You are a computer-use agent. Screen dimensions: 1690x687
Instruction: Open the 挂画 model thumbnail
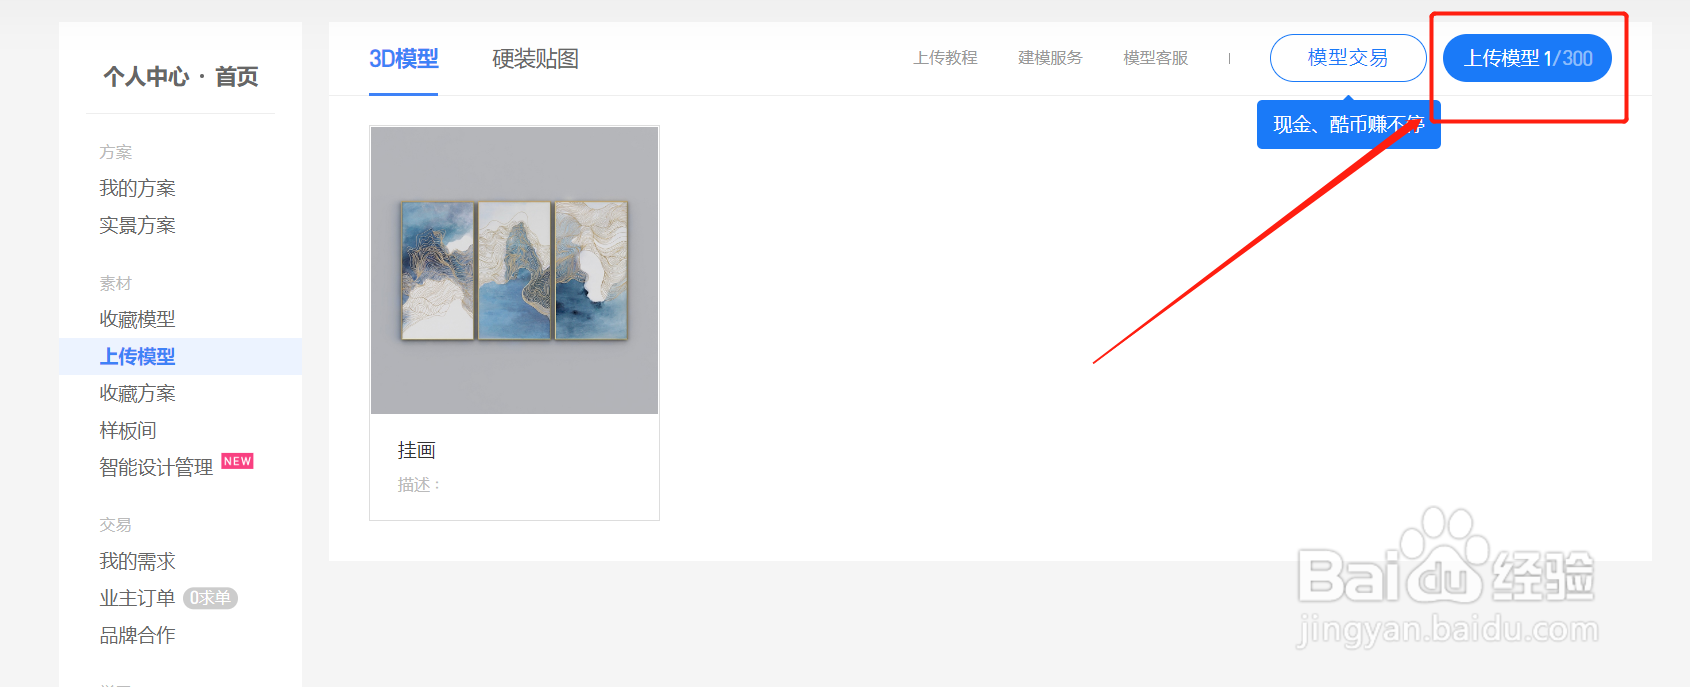[x=514, y=270]
